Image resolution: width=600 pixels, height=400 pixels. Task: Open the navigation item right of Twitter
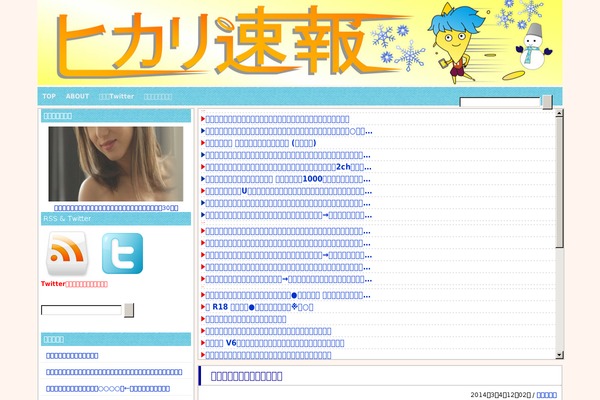pyautogui.click(x=158, y=96)
